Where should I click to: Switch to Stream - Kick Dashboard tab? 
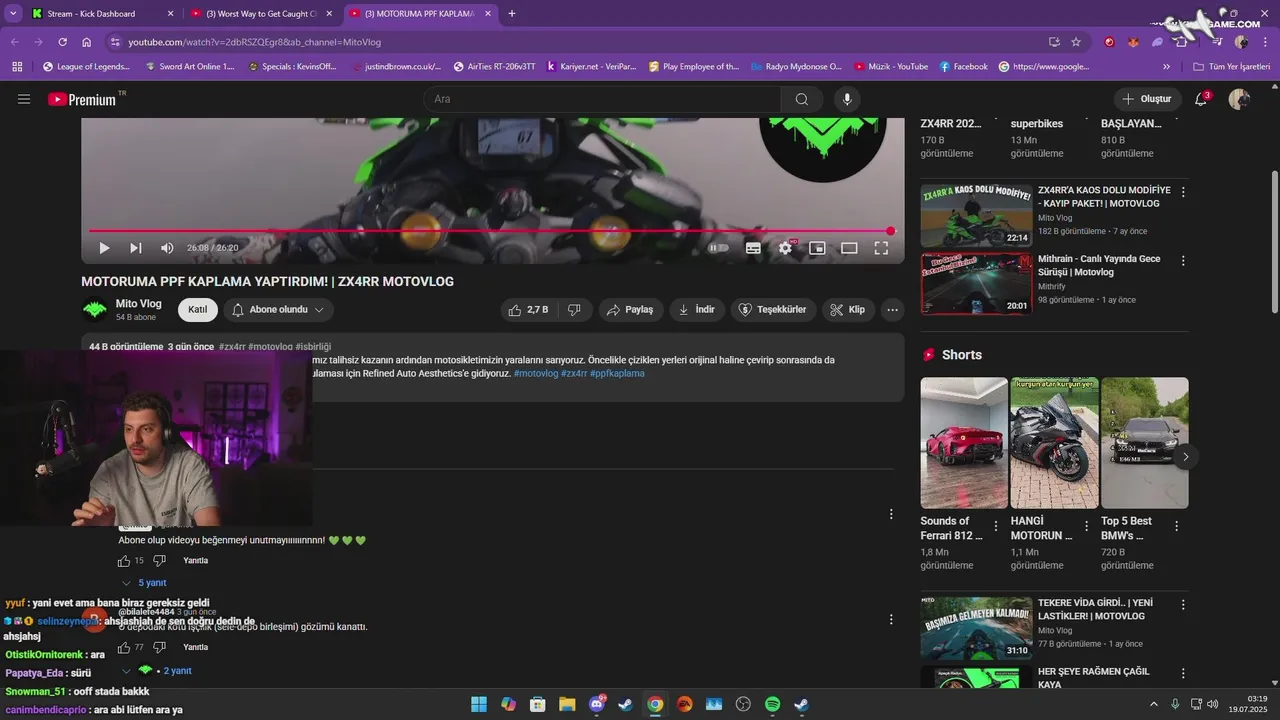(101, 14)
